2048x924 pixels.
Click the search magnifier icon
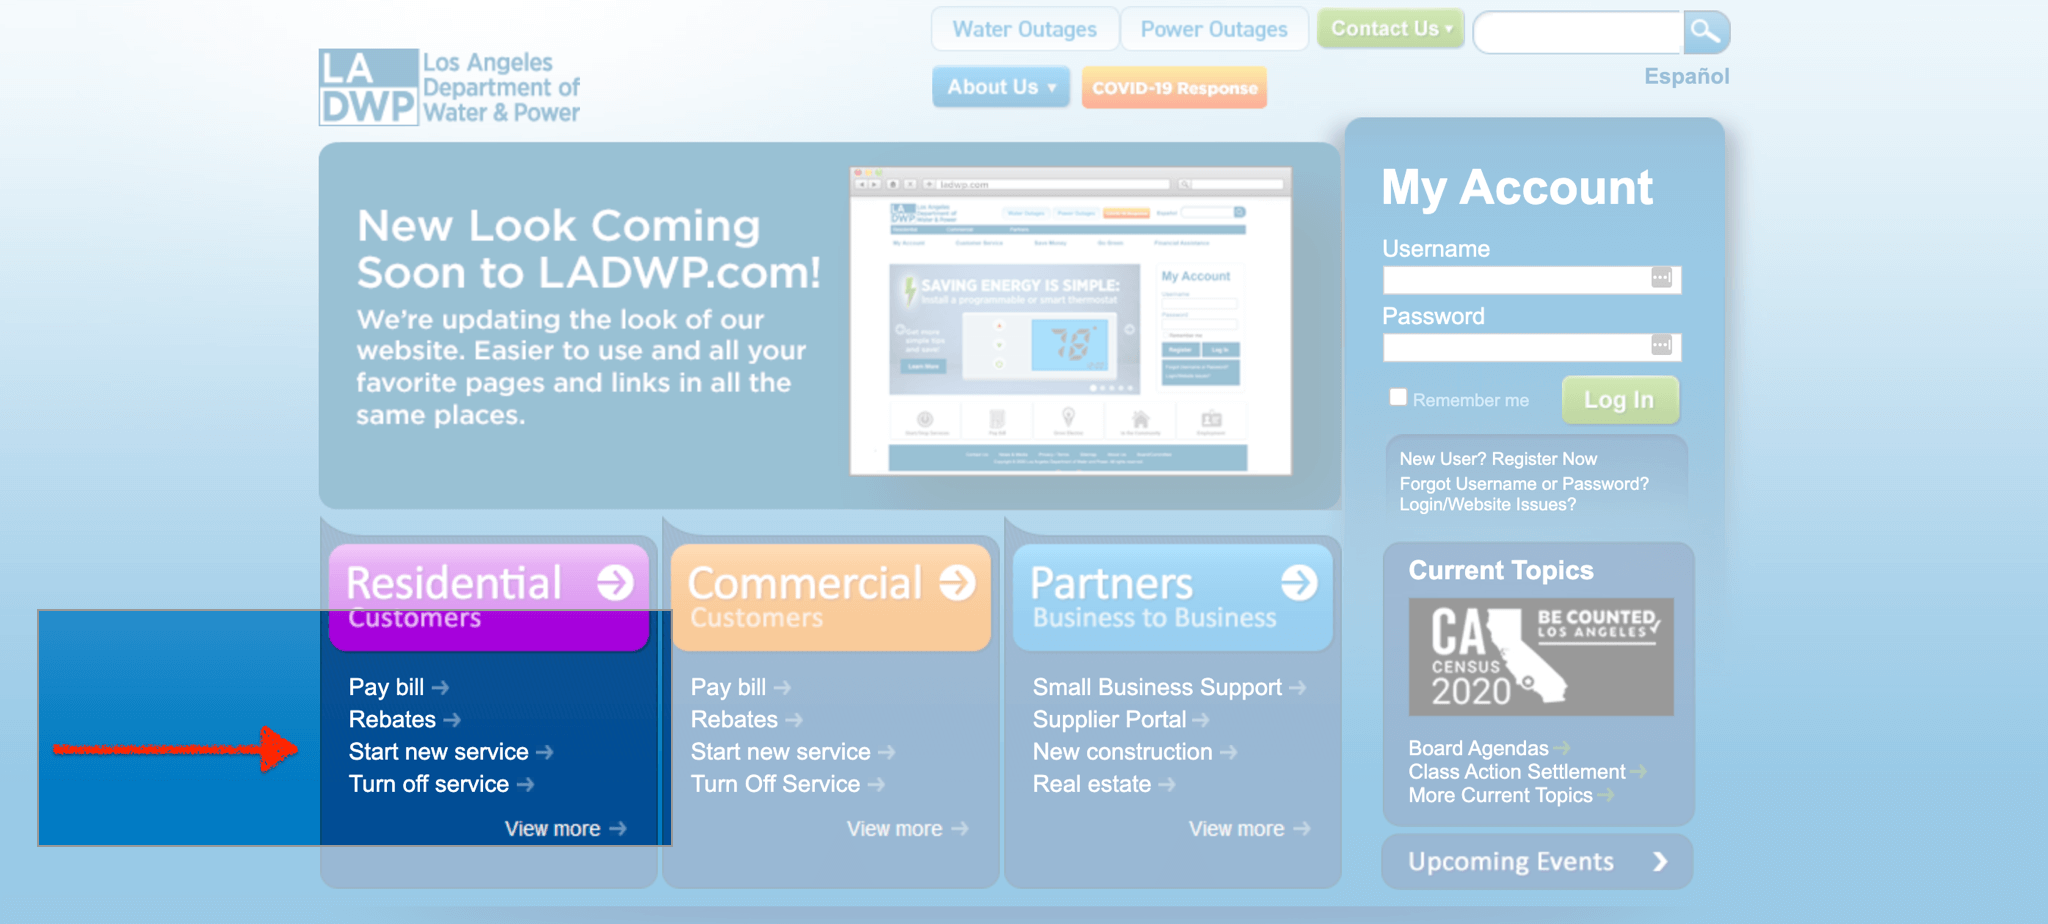(1706, 32)
